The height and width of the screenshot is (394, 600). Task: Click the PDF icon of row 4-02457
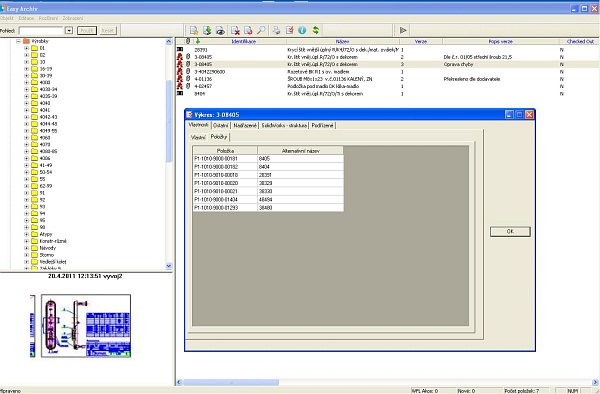[180, 86]
